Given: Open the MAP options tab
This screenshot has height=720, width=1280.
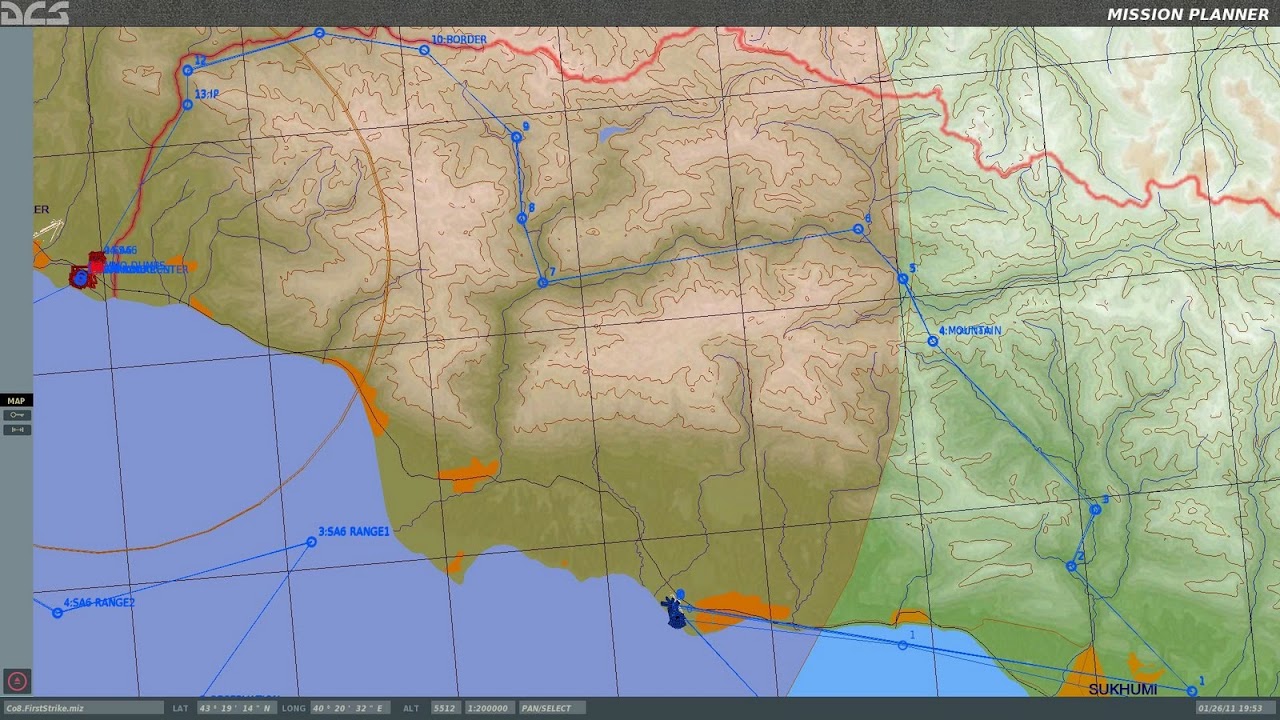Looking at the screenshot, I should click(x=16, y=401).
